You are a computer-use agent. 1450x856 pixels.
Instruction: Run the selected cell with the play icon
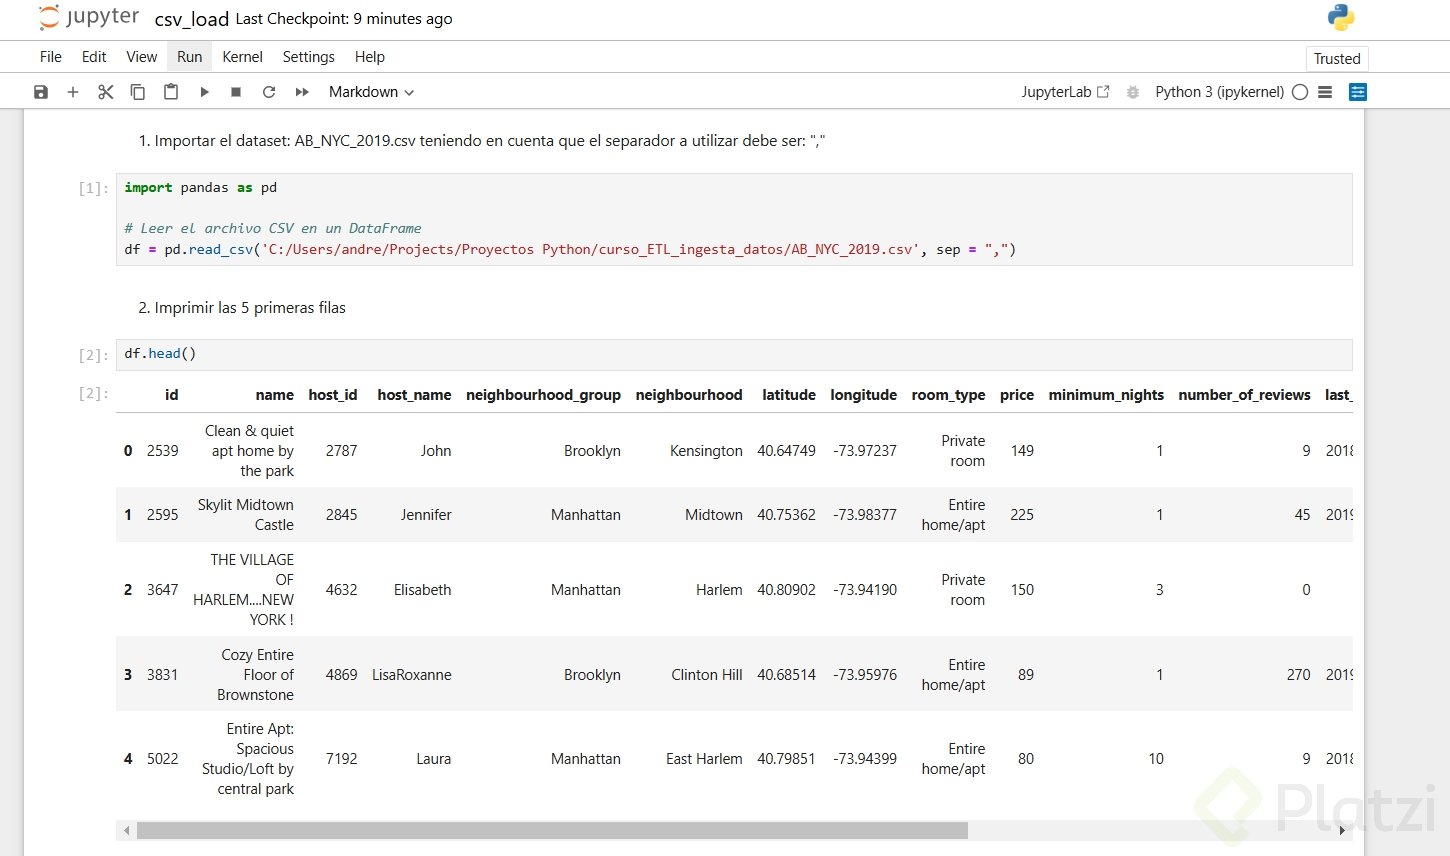point(204,92)
